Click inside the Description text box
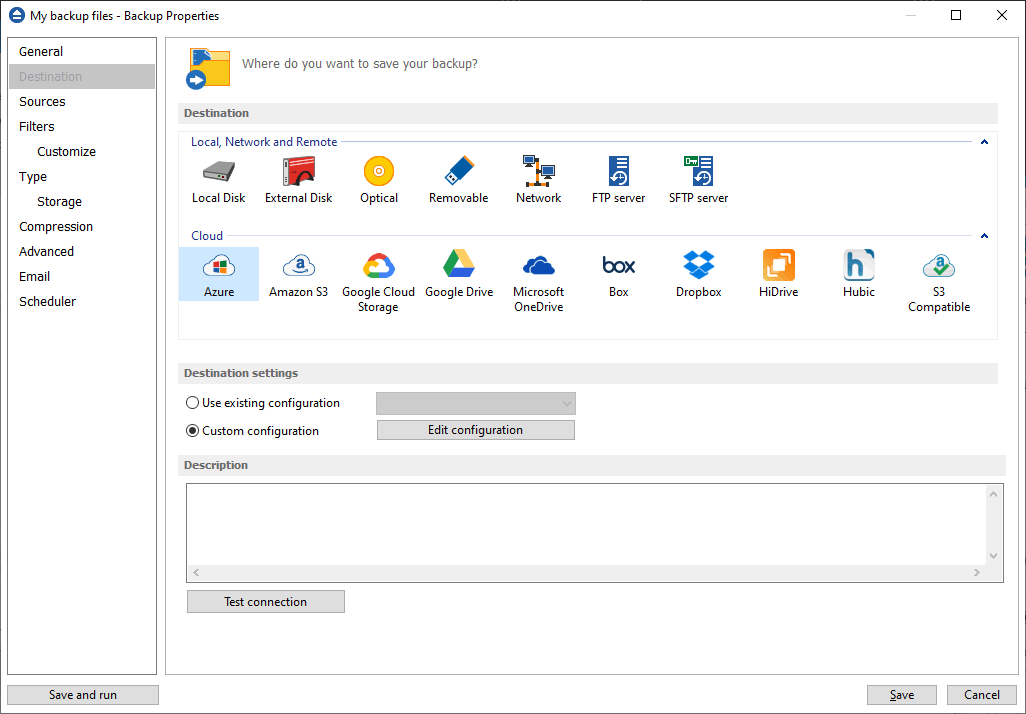This screenshot has width=1026, height=714. (586, 525)
